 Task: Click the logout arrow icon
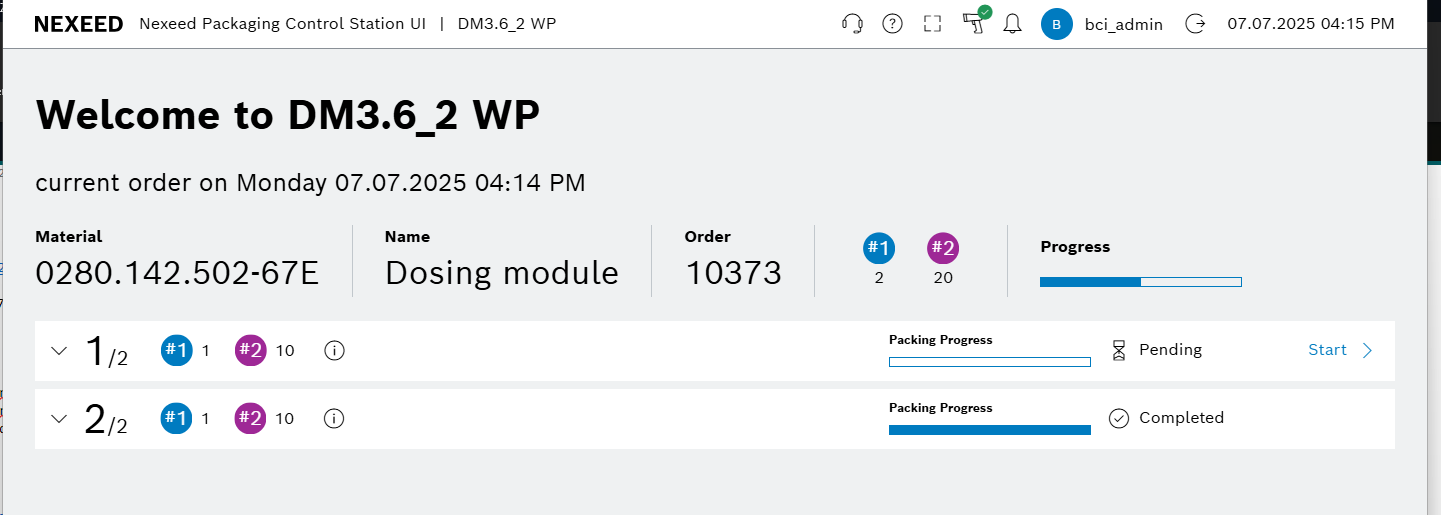coord(1195,24)
